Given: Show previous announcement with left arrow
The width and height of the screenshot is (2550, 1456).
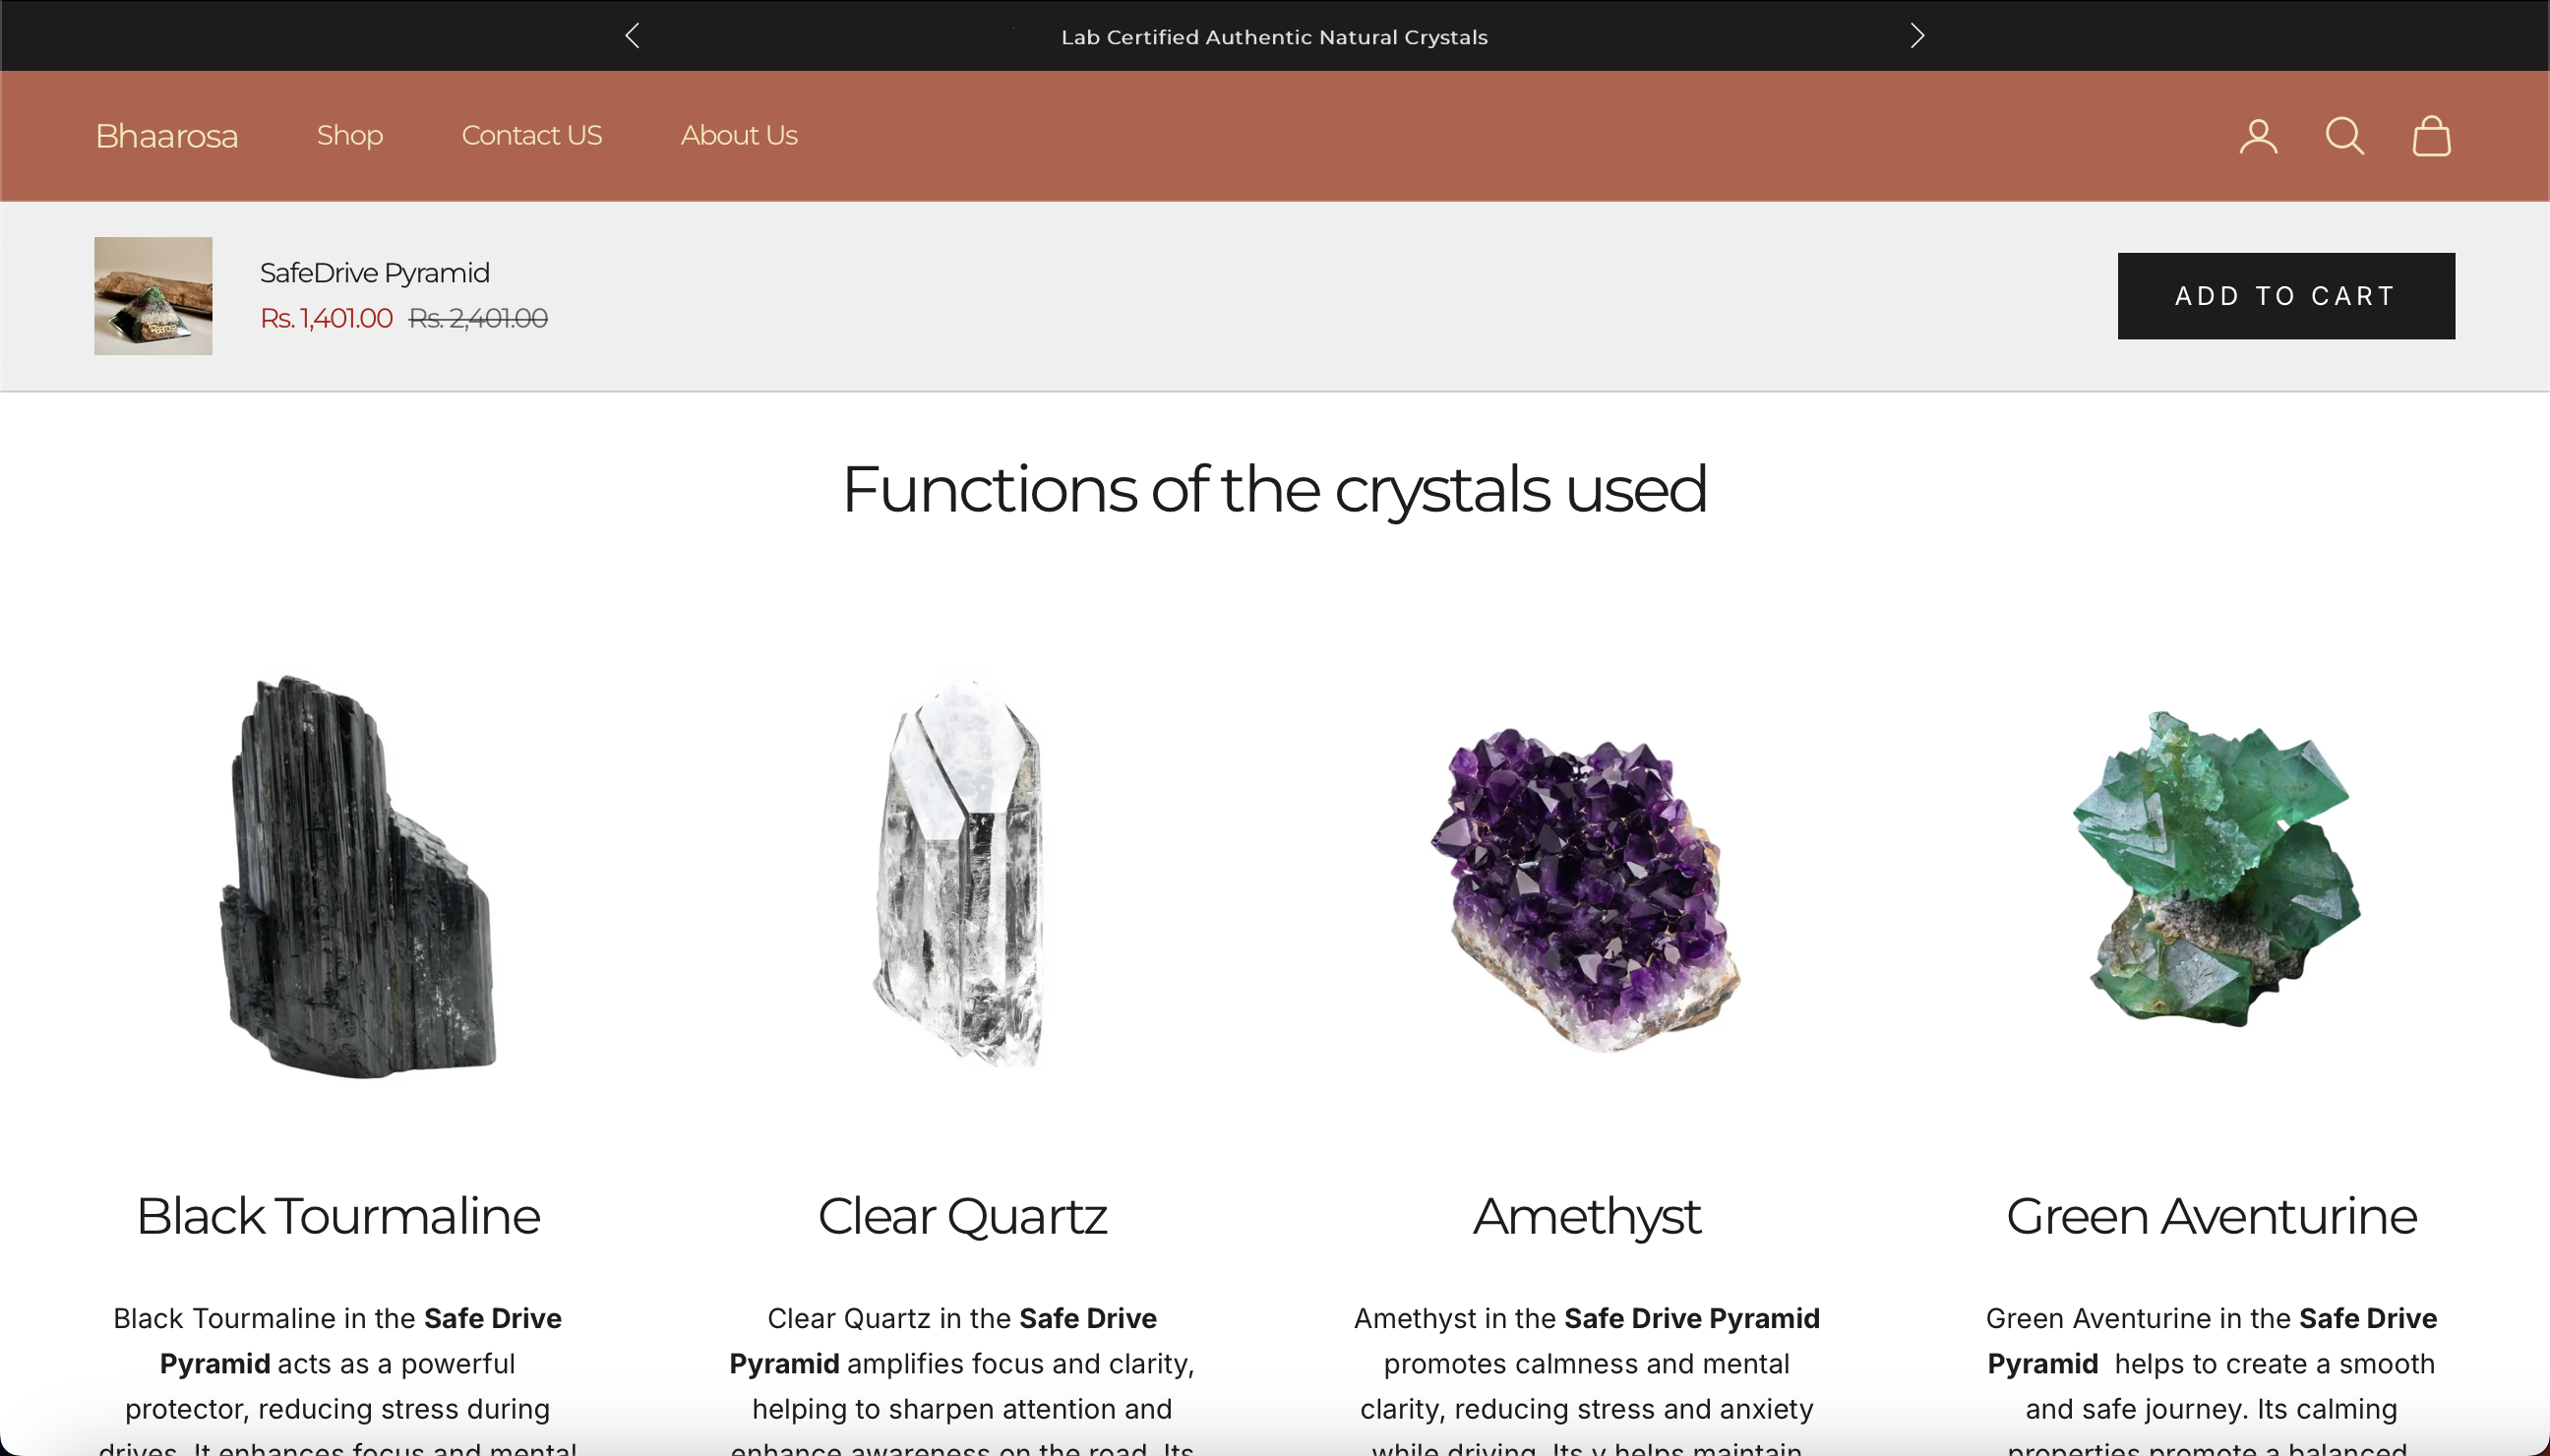Looking at the screenshot, I should pos(632,36).
